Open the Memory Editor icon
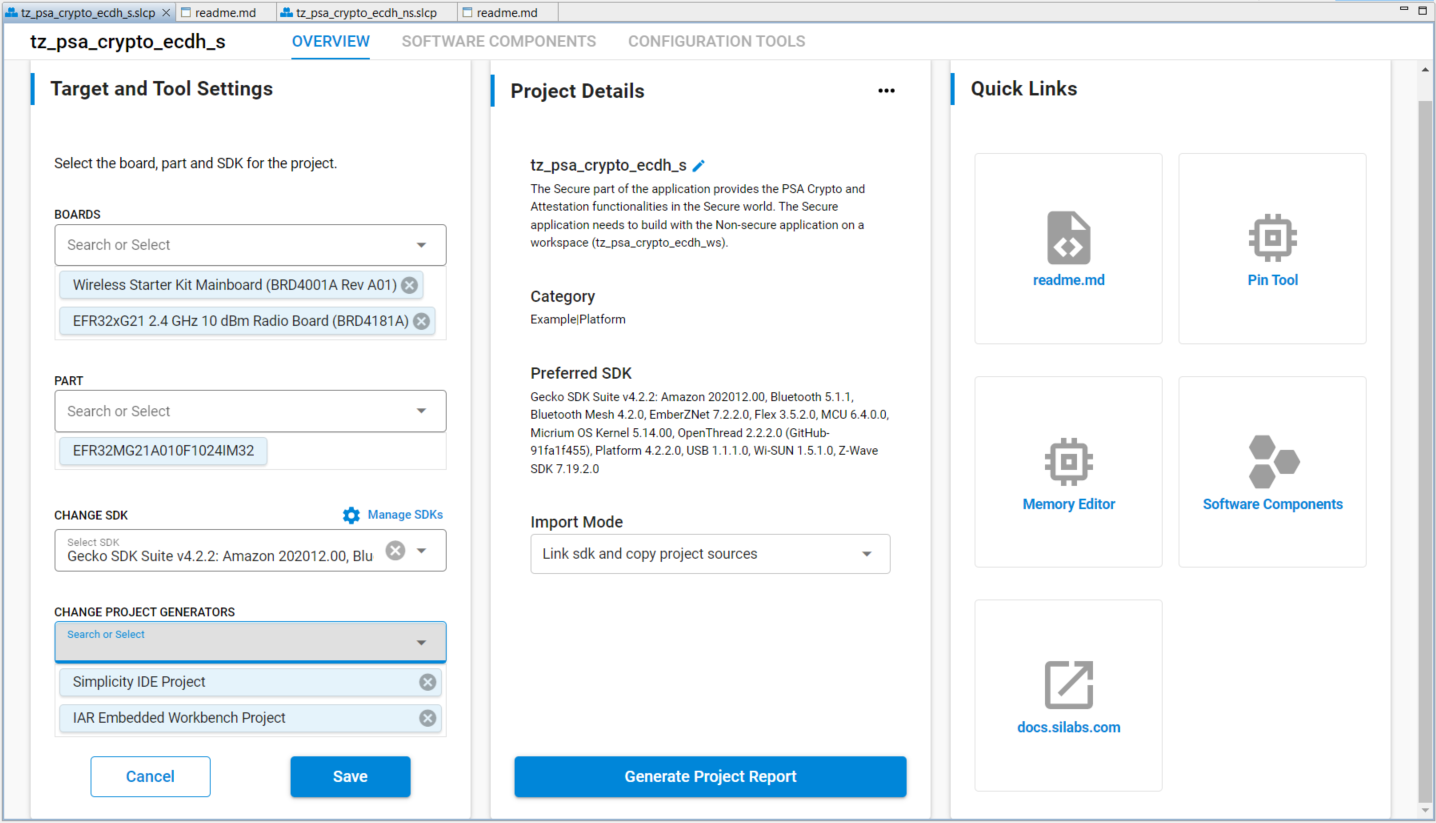Image resolution: width=1436 pixels, height=823 pixels. click(1068, 462)
